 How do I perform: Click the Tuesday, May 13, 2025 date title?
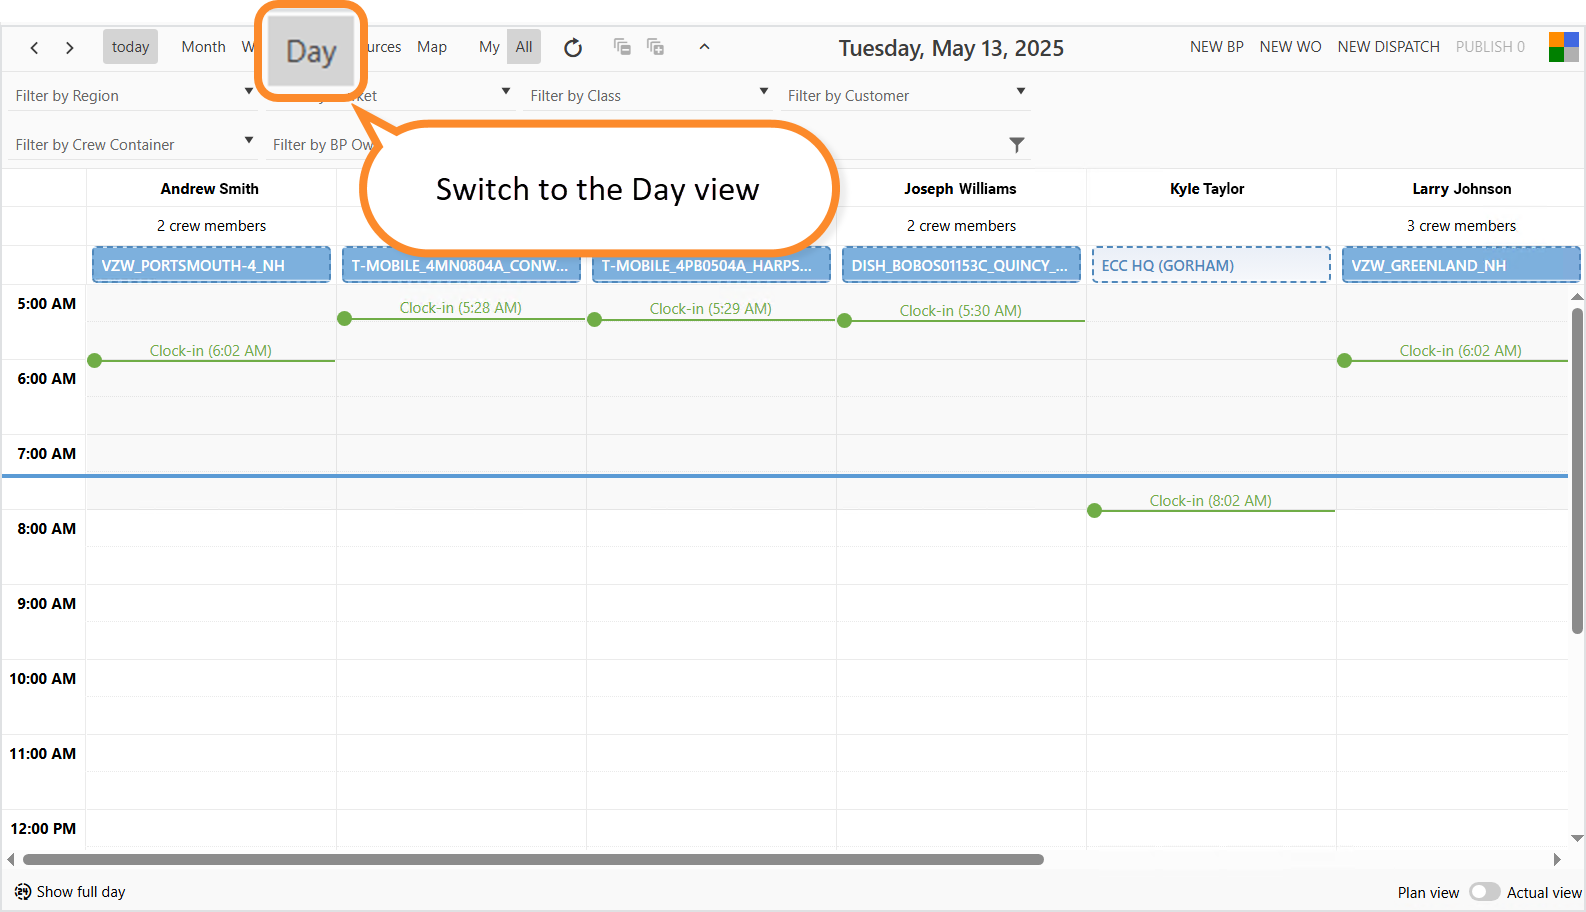point(951,48)
